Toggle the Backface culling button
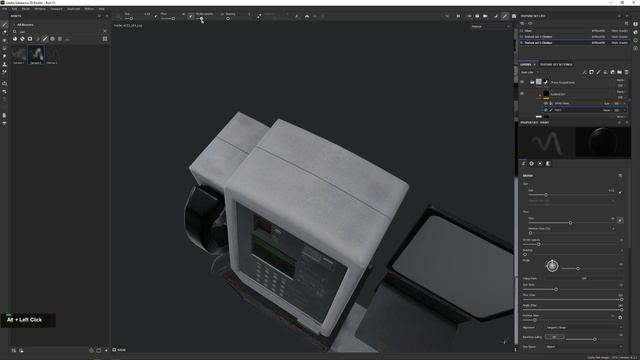Image resolution: width=640 pixels, height=360 pixels. click(554, 337)
